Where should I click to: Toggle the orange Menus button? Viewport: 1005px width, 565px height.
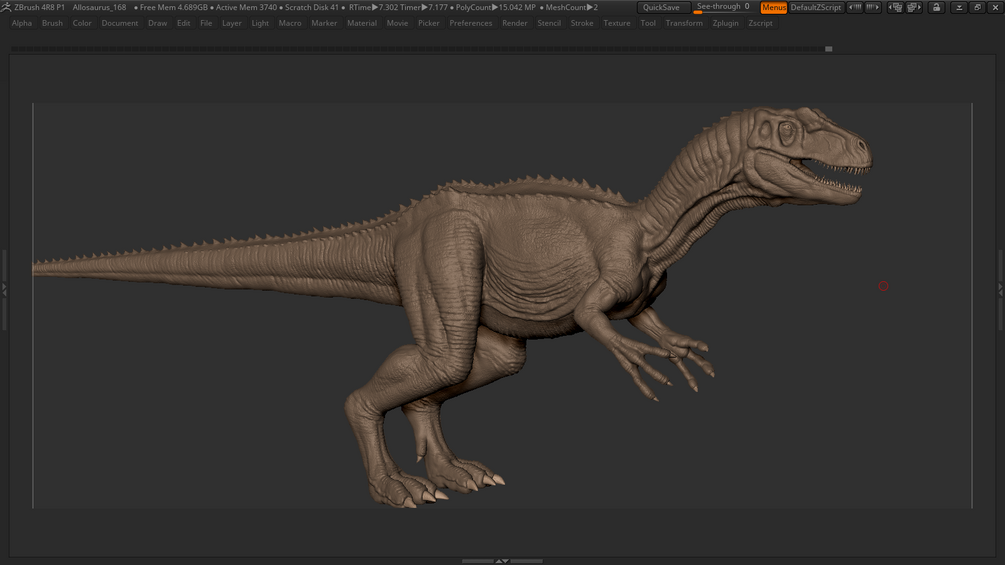tap(774, 7)
